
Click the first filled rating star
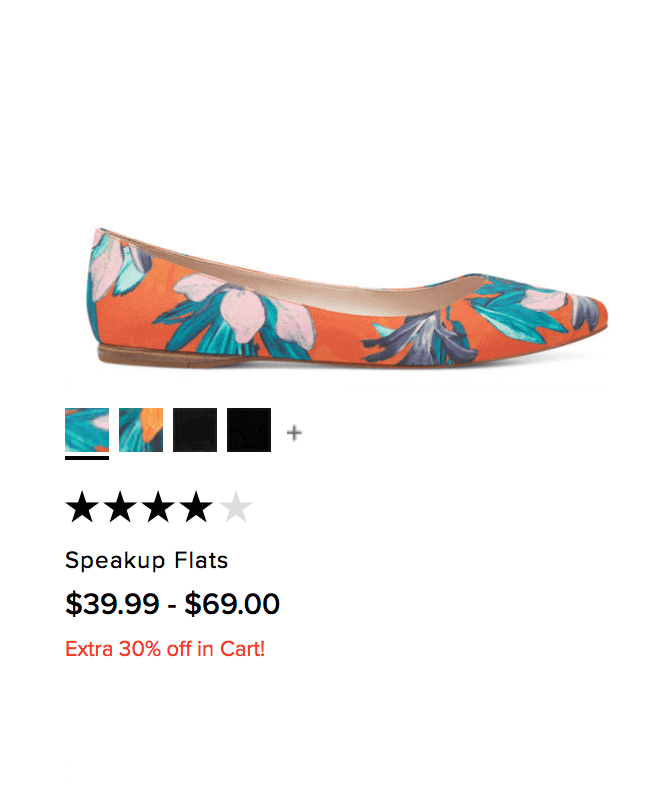pyautogui.click(x=82, y=507)
